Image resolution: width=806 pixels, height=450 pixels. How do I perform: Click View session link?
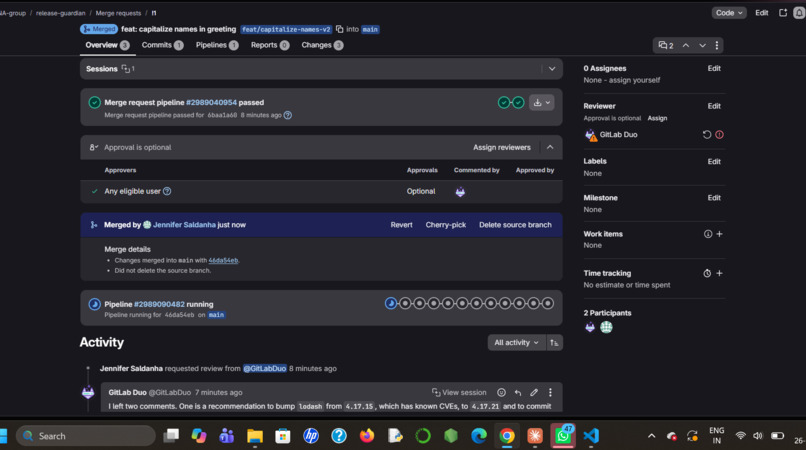[x=459, y=392]
